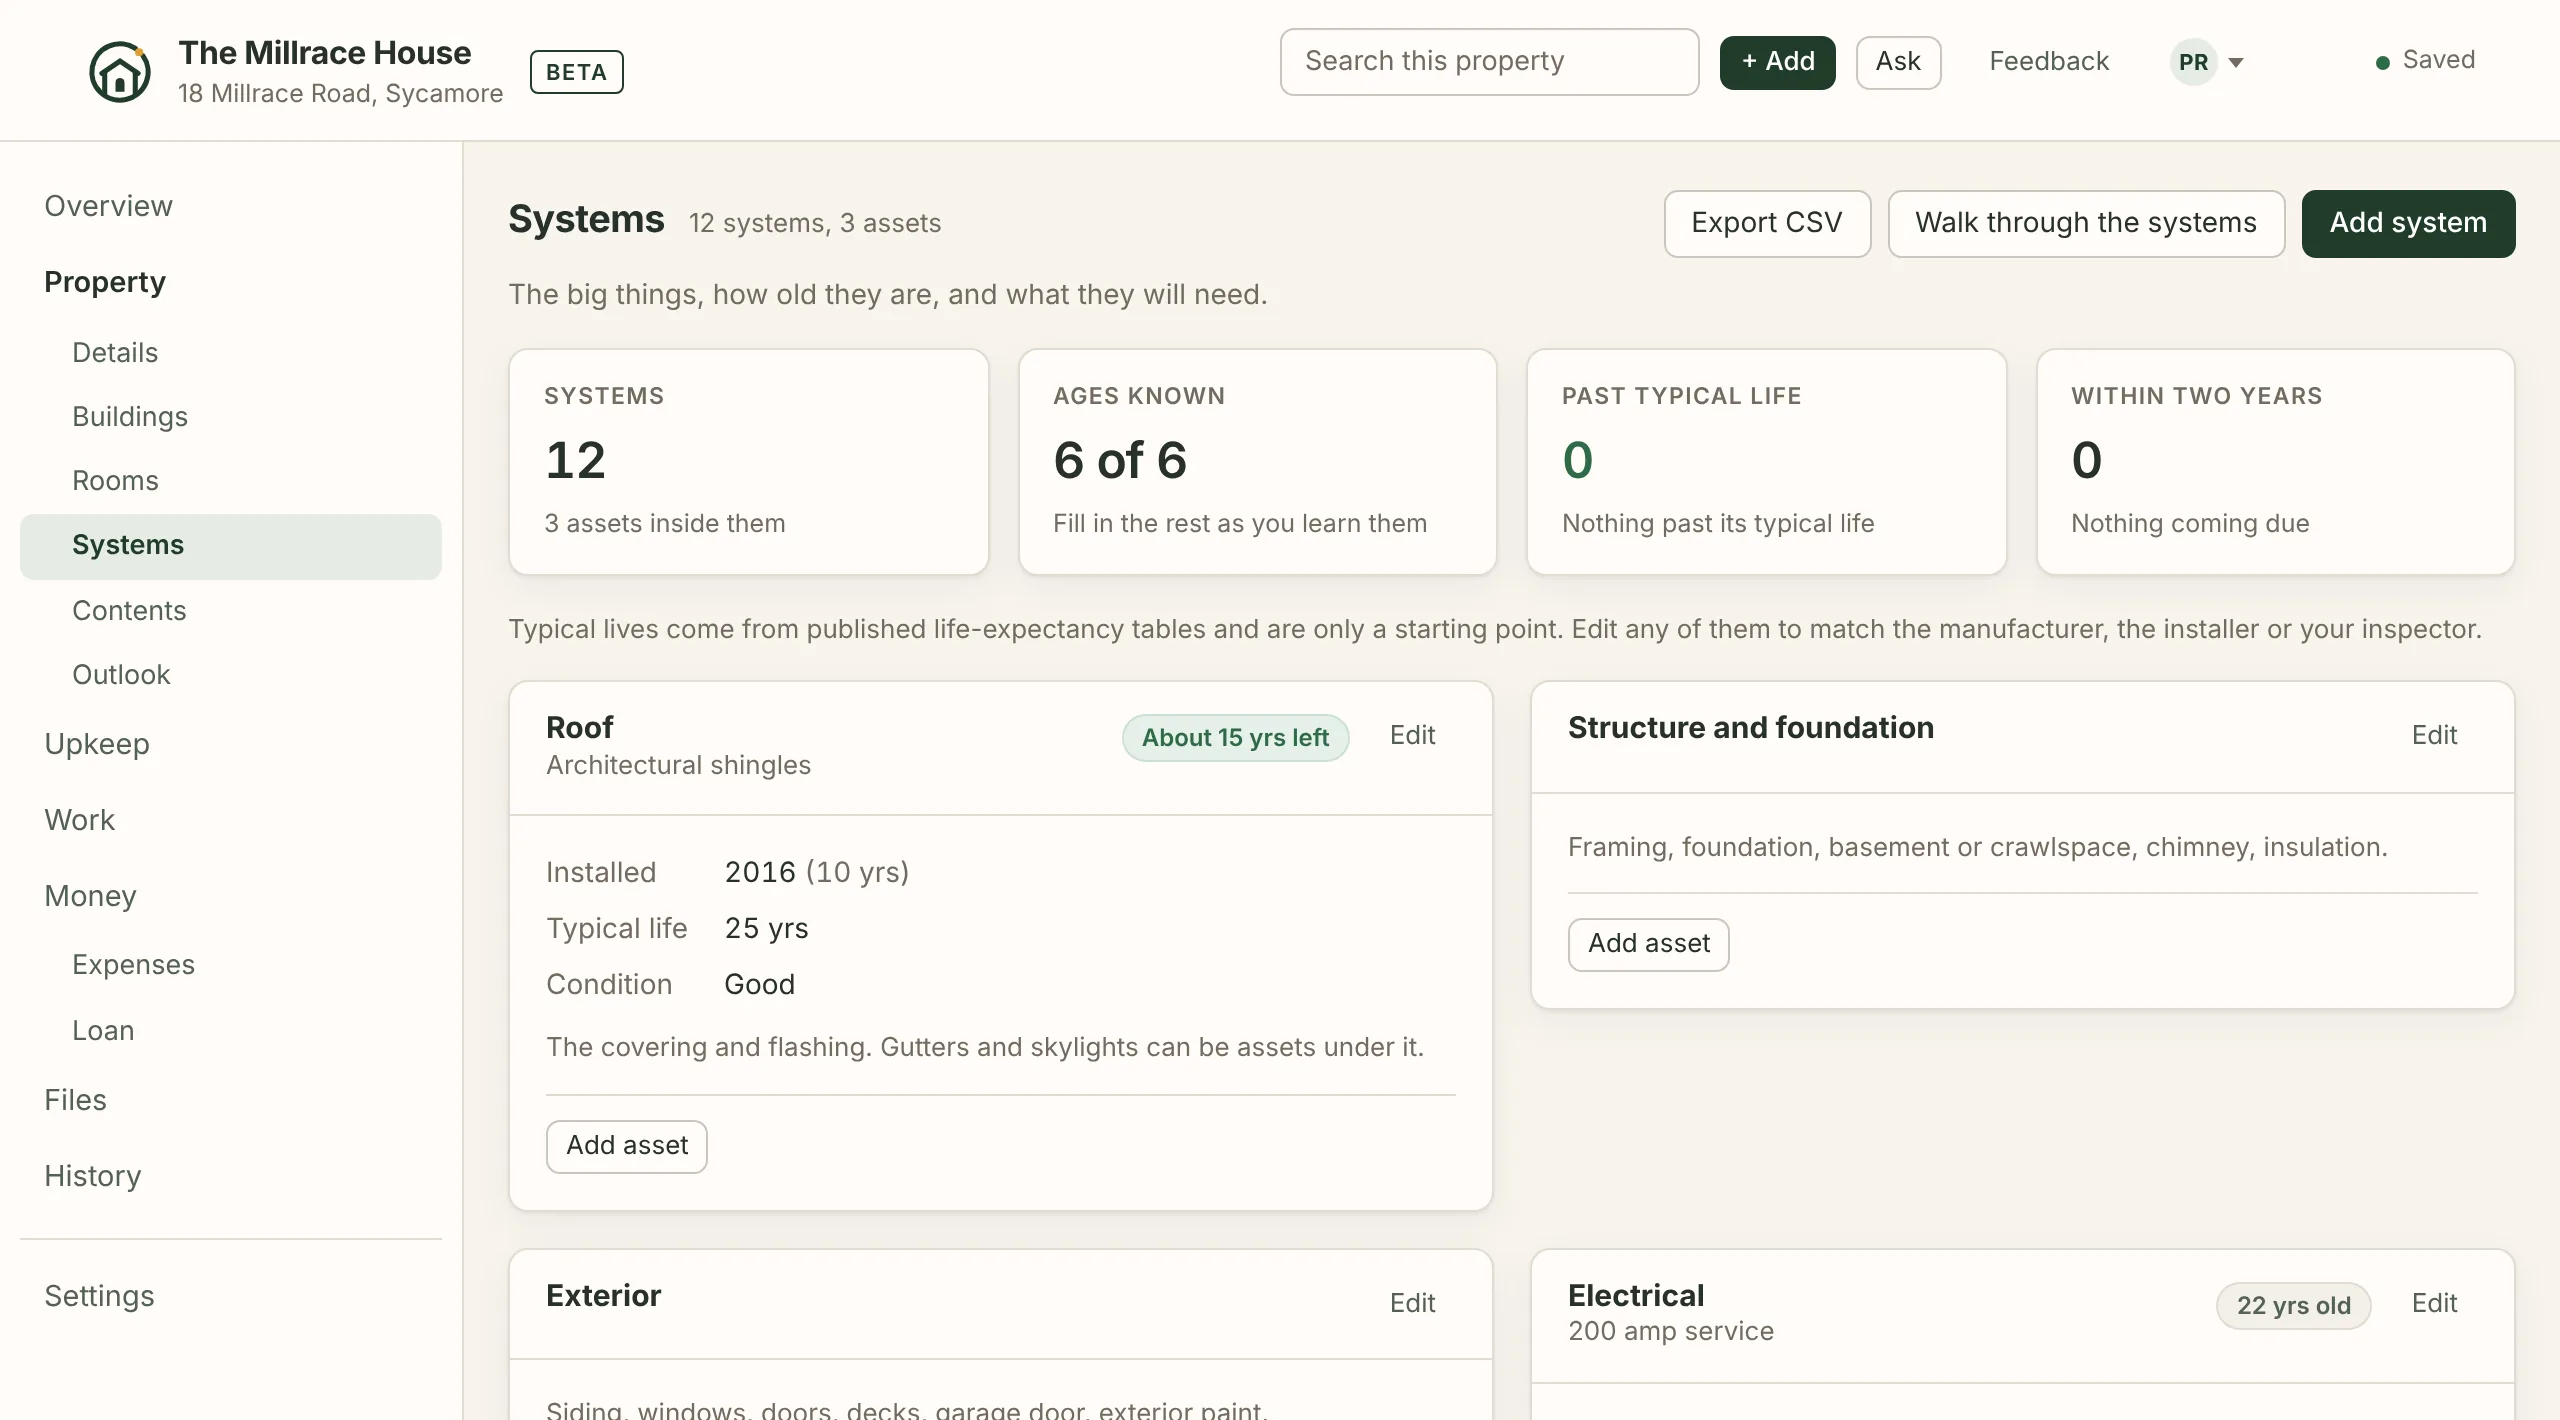The height and width of the screenshot is (1420, 2560).
Task: Click the + Add button in the header
Action: click(1777, 62)
